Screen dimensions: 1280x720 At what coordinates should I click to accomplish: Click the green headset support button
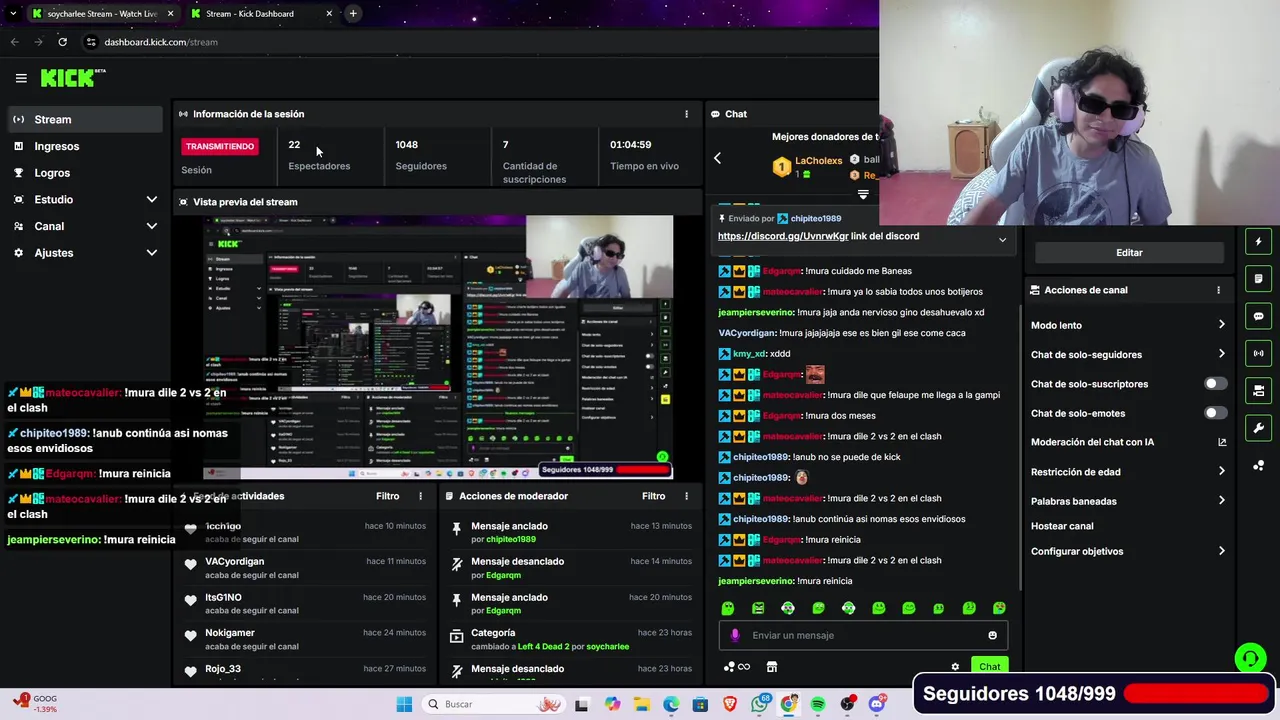[x=1249, y=657]
